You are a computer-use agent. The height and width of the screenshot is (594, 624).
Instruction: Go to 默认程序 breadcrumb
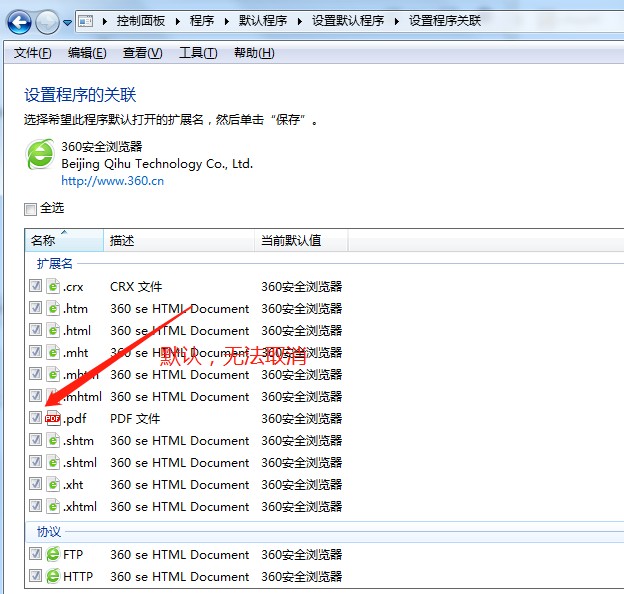[x=263, y=21]
